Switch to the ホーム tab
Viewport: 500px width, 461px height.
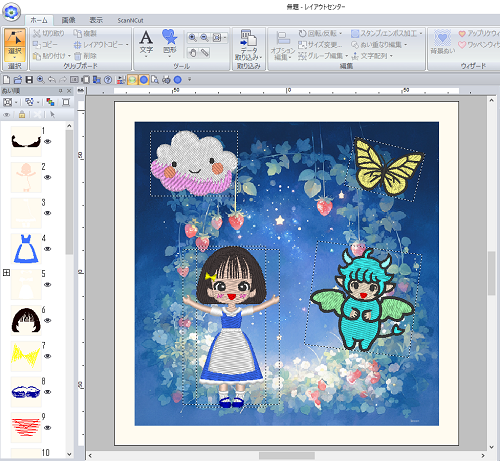click(x=39, y=20)
